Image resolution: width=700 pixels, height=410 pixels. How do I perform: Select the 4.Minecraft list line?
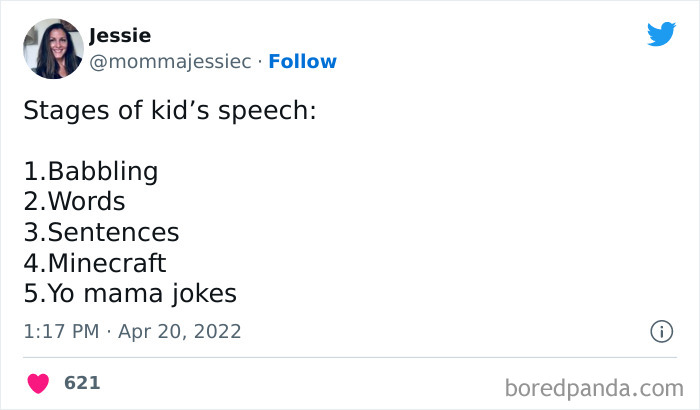(95, 263)
